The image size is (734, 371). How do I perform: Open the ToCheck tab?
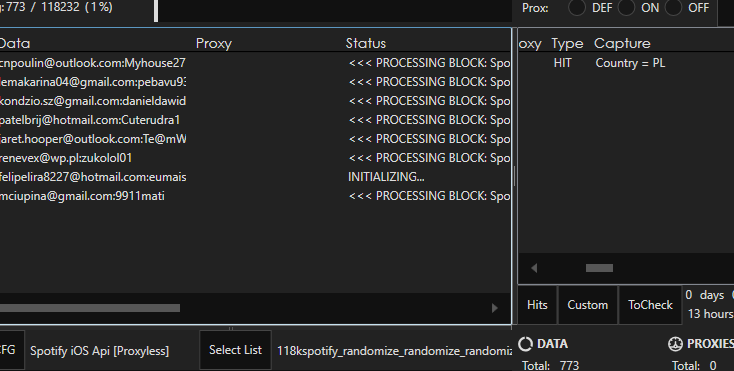point(650,305)
